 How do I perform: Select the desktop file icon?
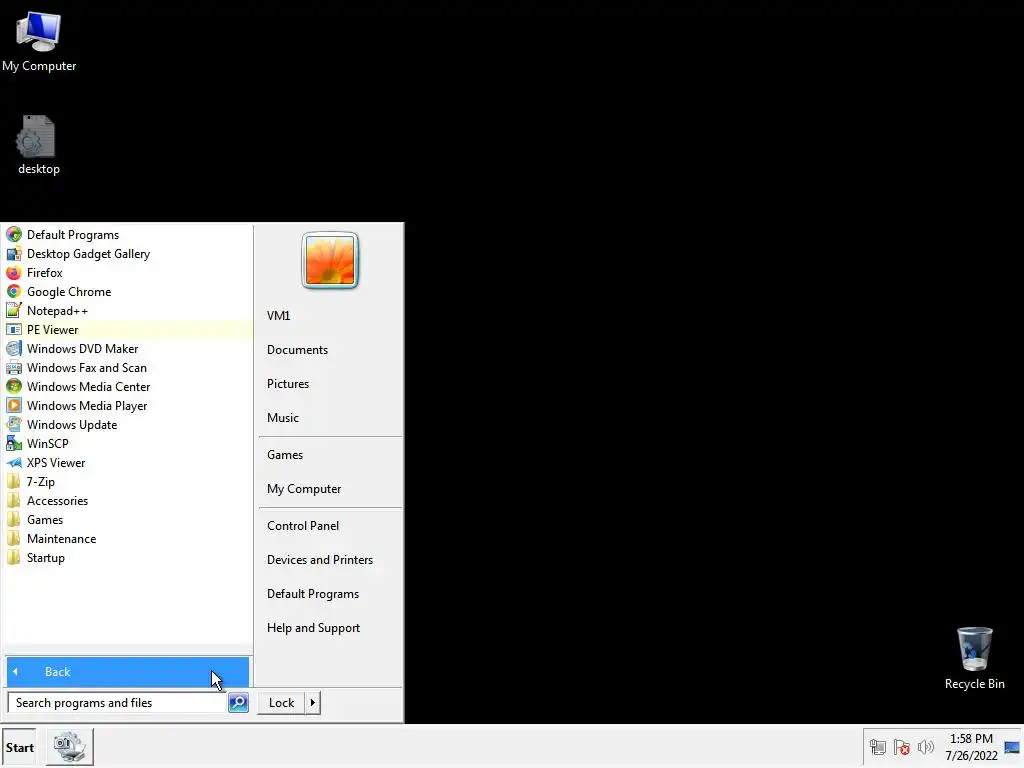click(x=36, y=136)
